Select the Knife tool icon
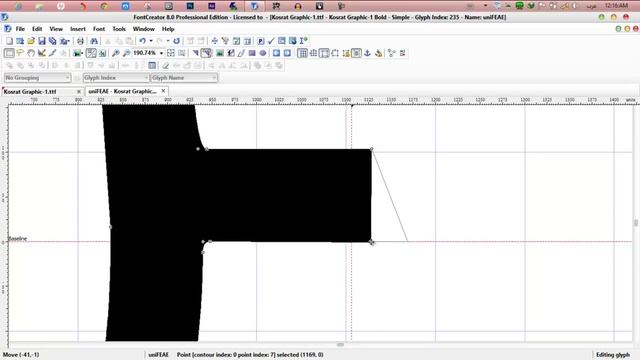Screen dimensions: 640x360 52,53
